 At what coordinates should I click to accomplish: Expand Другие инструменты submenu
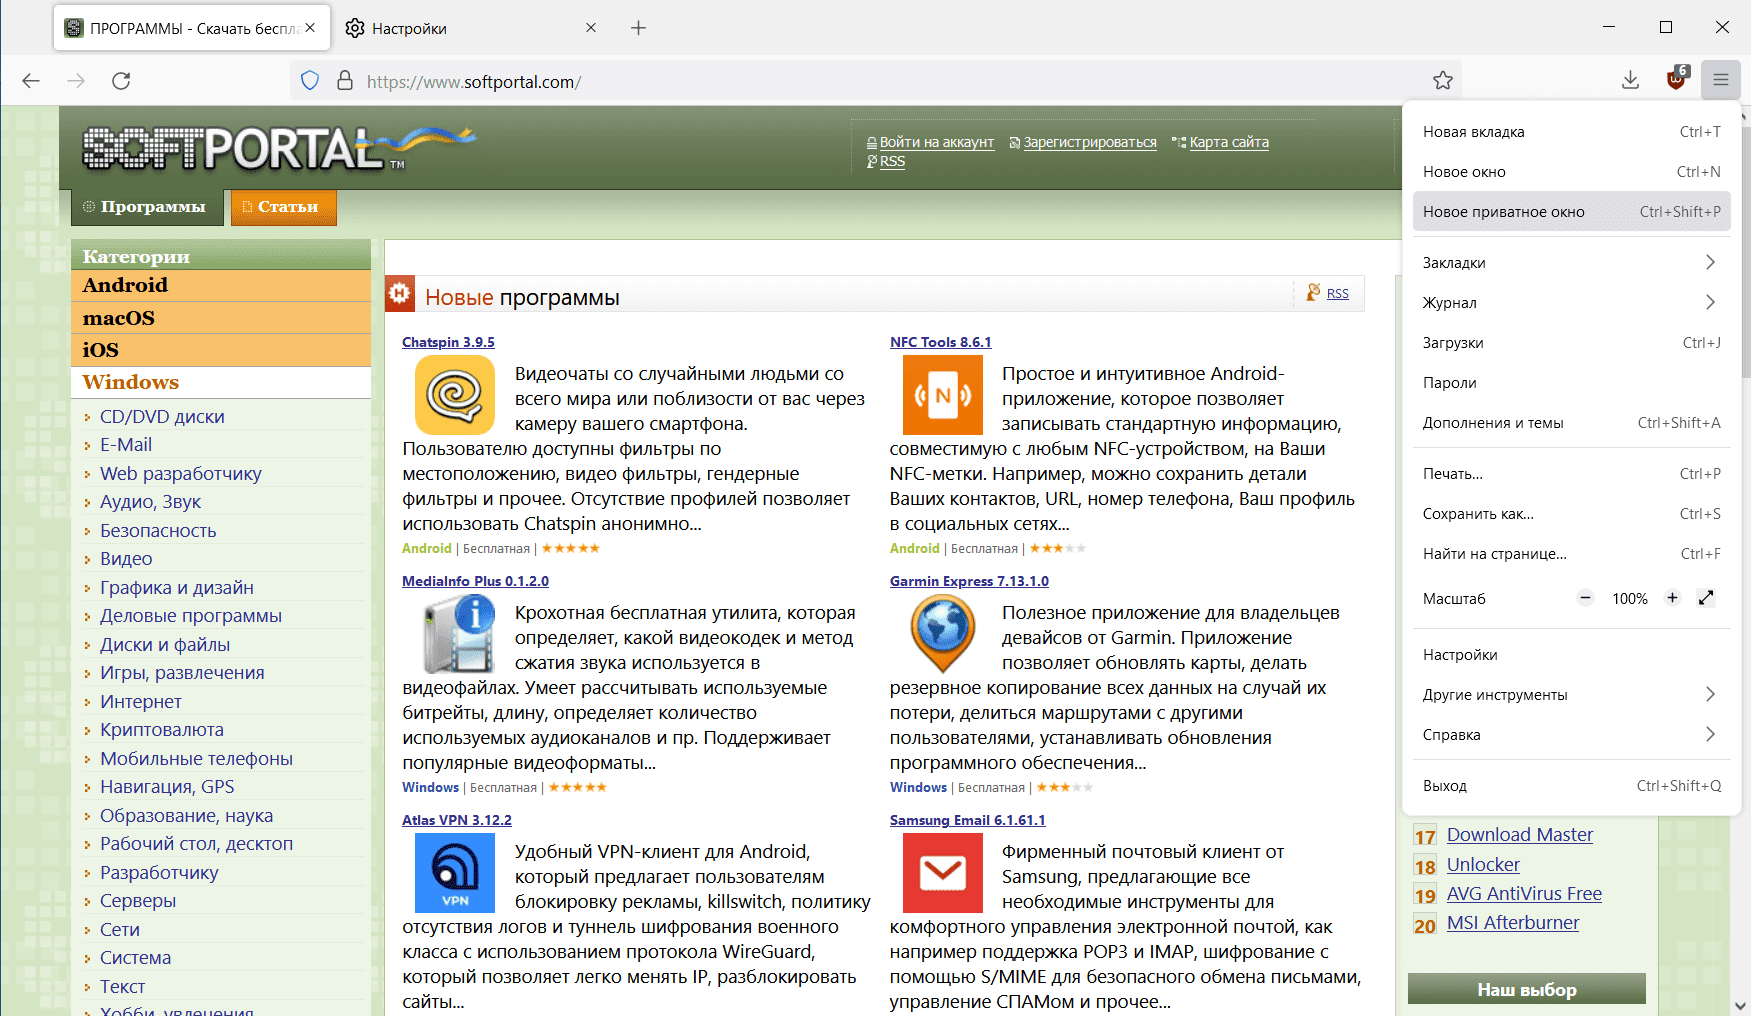coord(1571,694)
